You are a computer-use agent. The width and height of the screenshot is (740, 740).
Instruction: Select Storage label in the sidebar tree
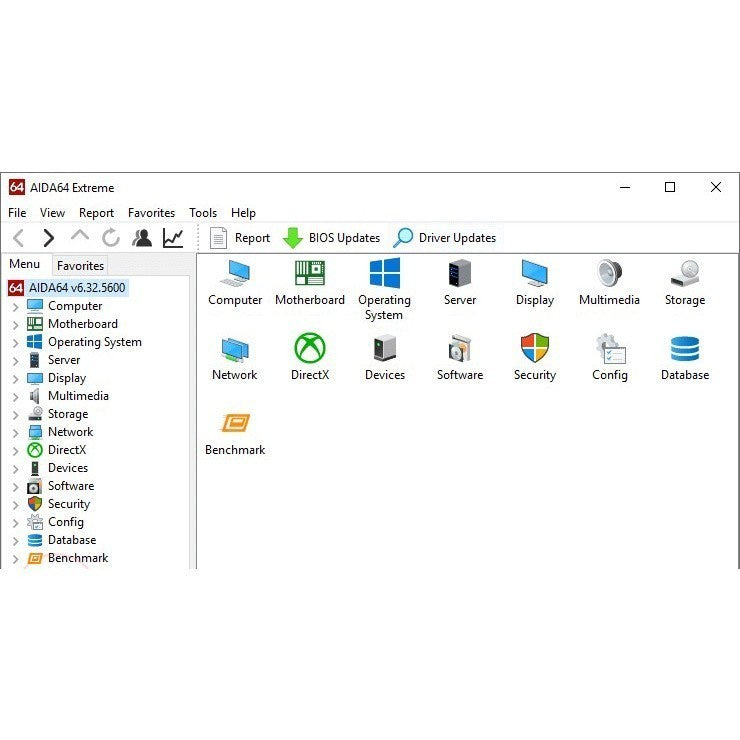point(68,414)
